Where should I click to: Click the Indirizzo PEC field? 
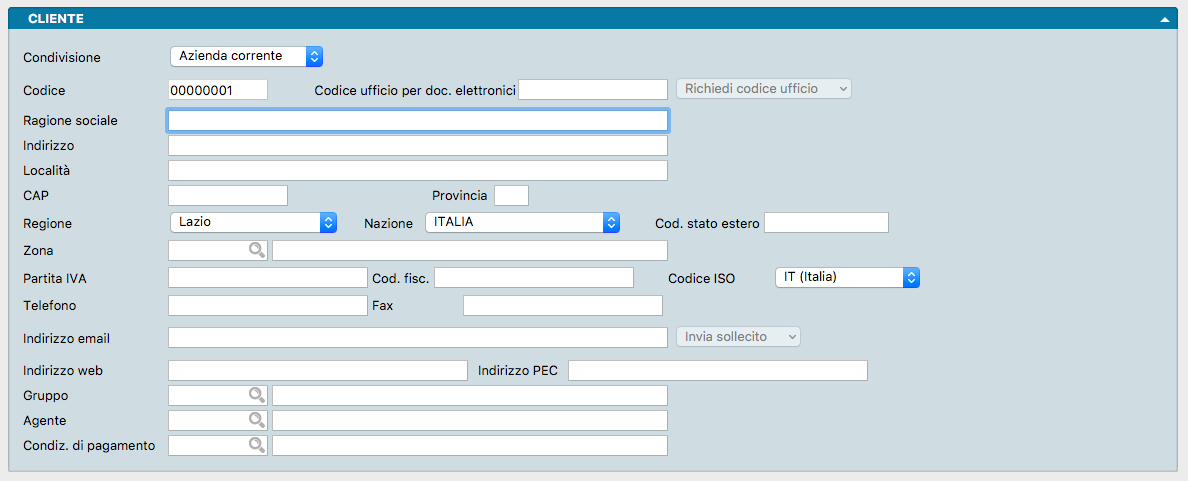717,371
